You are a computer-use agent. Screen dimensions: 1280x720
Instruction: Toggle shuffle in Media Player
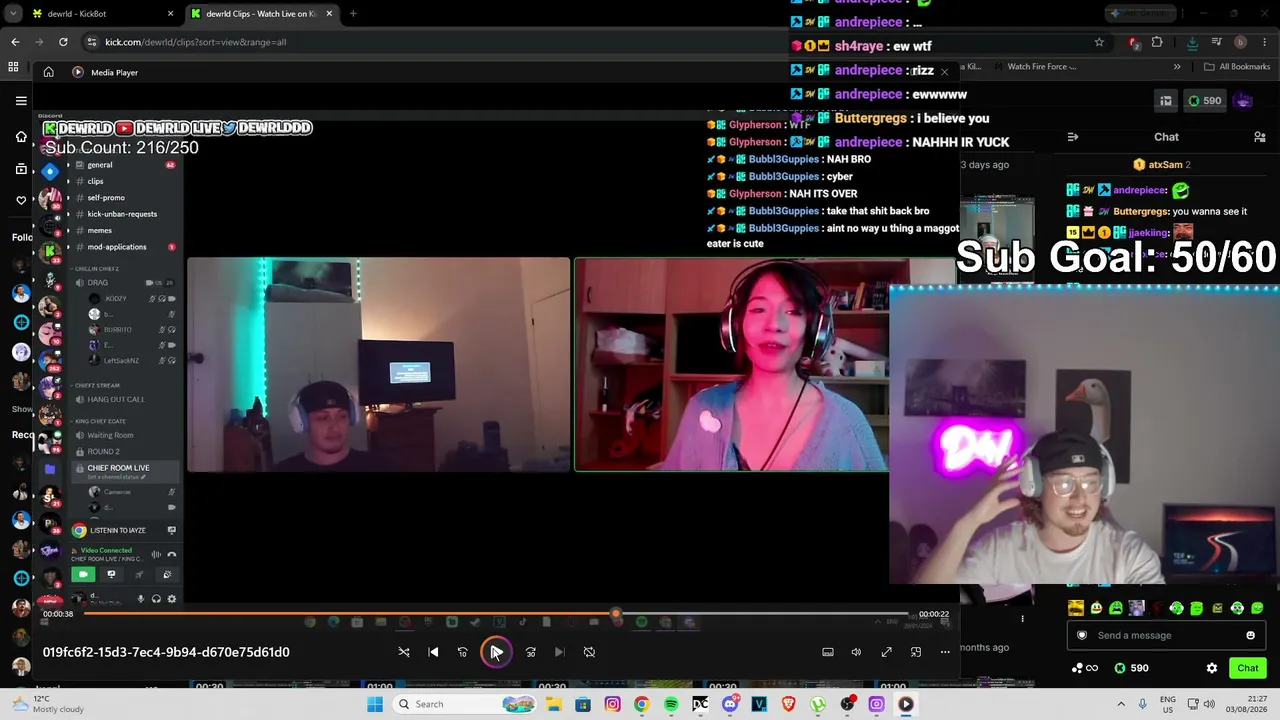click(x=404, y=652)
